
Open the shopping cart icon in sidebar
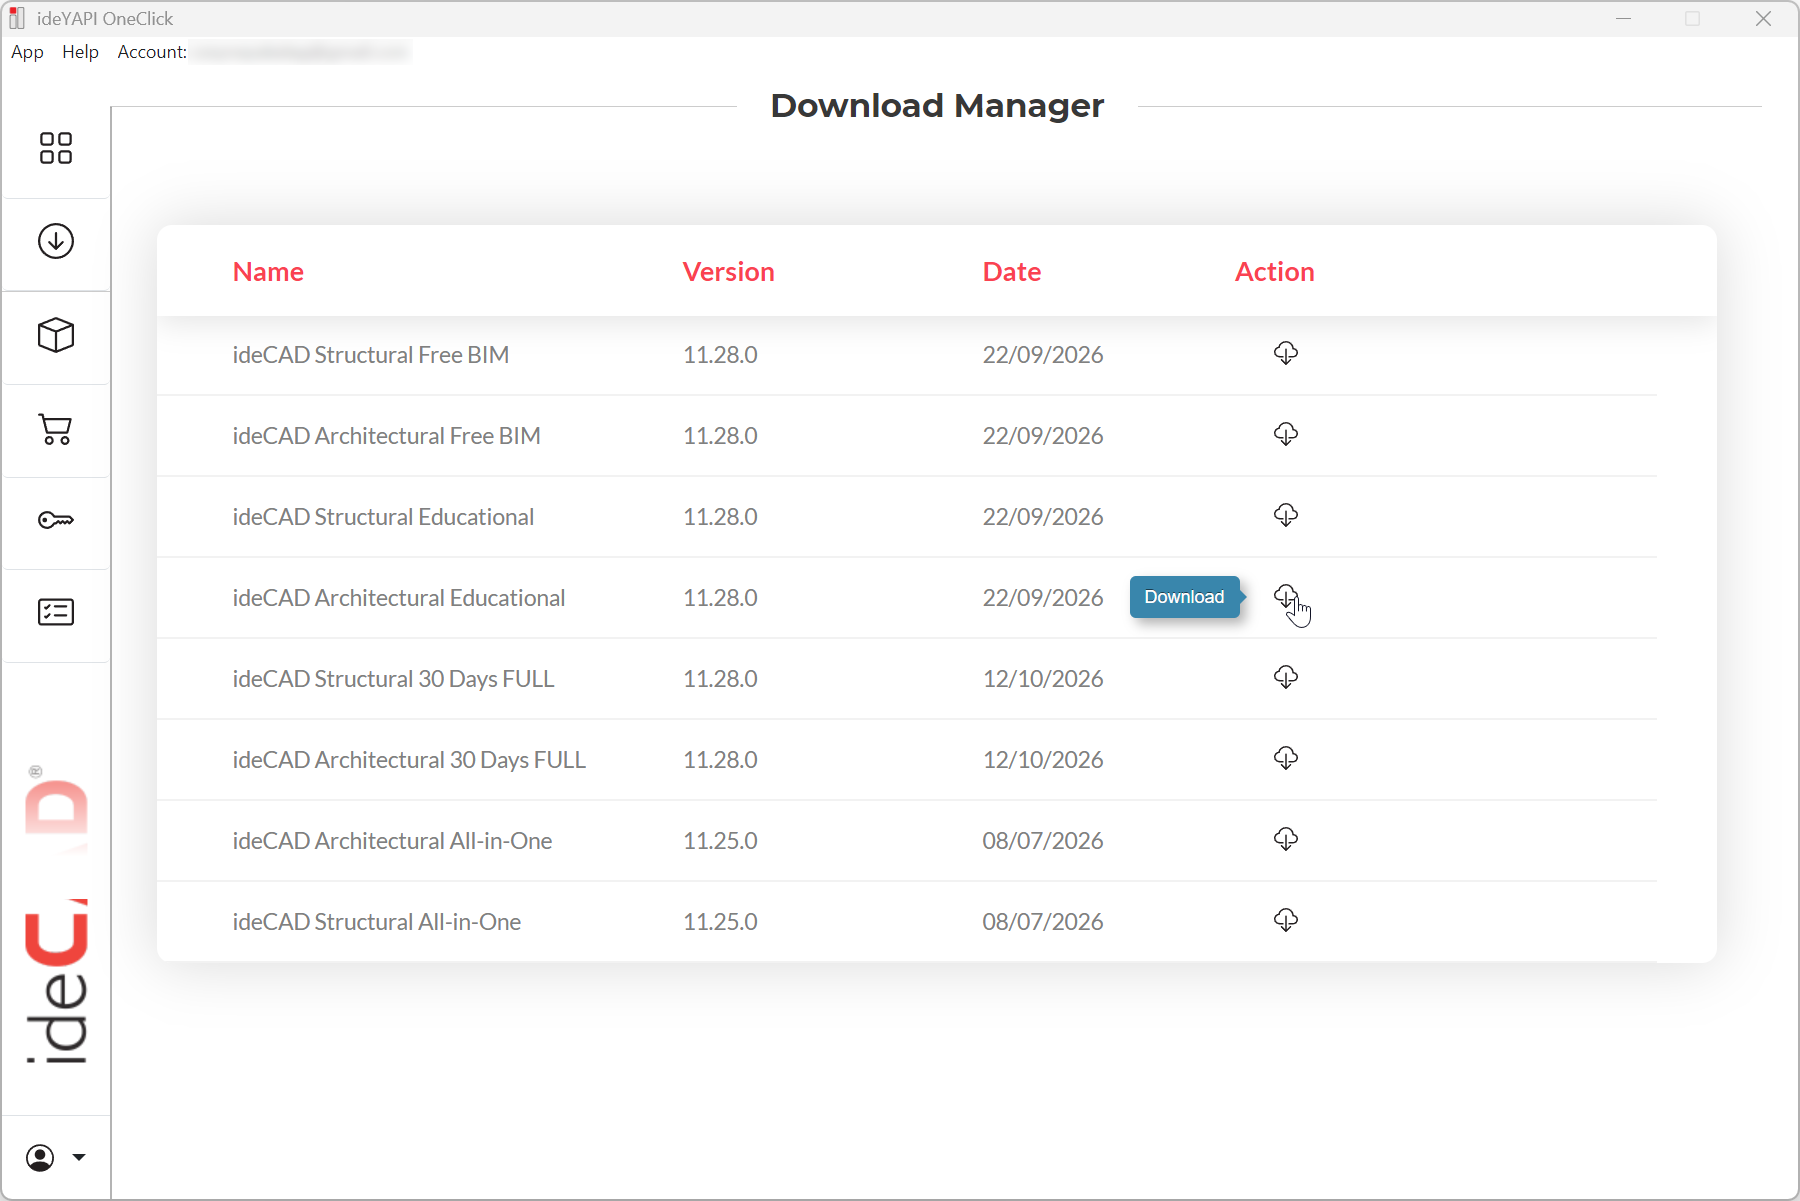[x=56, y=429]
